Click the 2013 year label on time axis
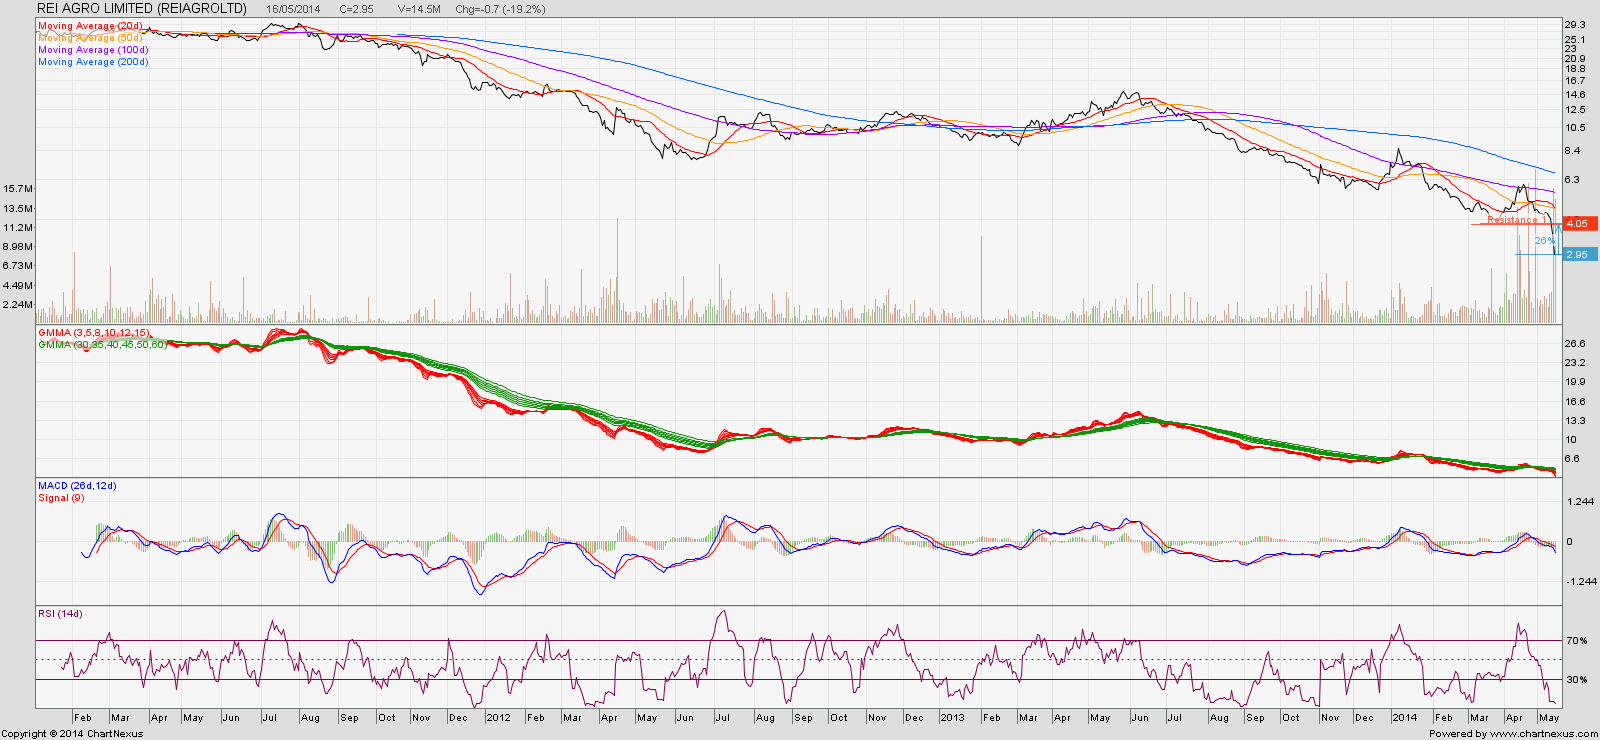This screenshot has height=740, width=1600. coord(952,718)
